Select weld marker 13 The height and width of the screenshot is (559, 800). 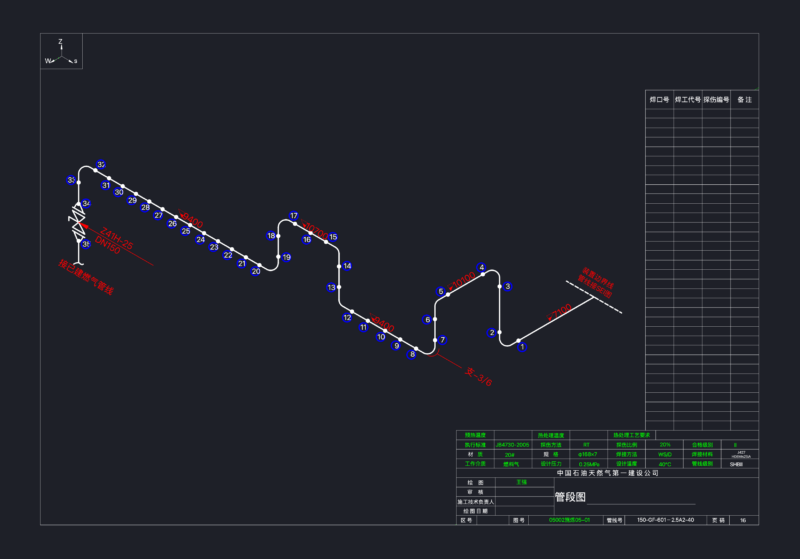[x=331, y=288]
